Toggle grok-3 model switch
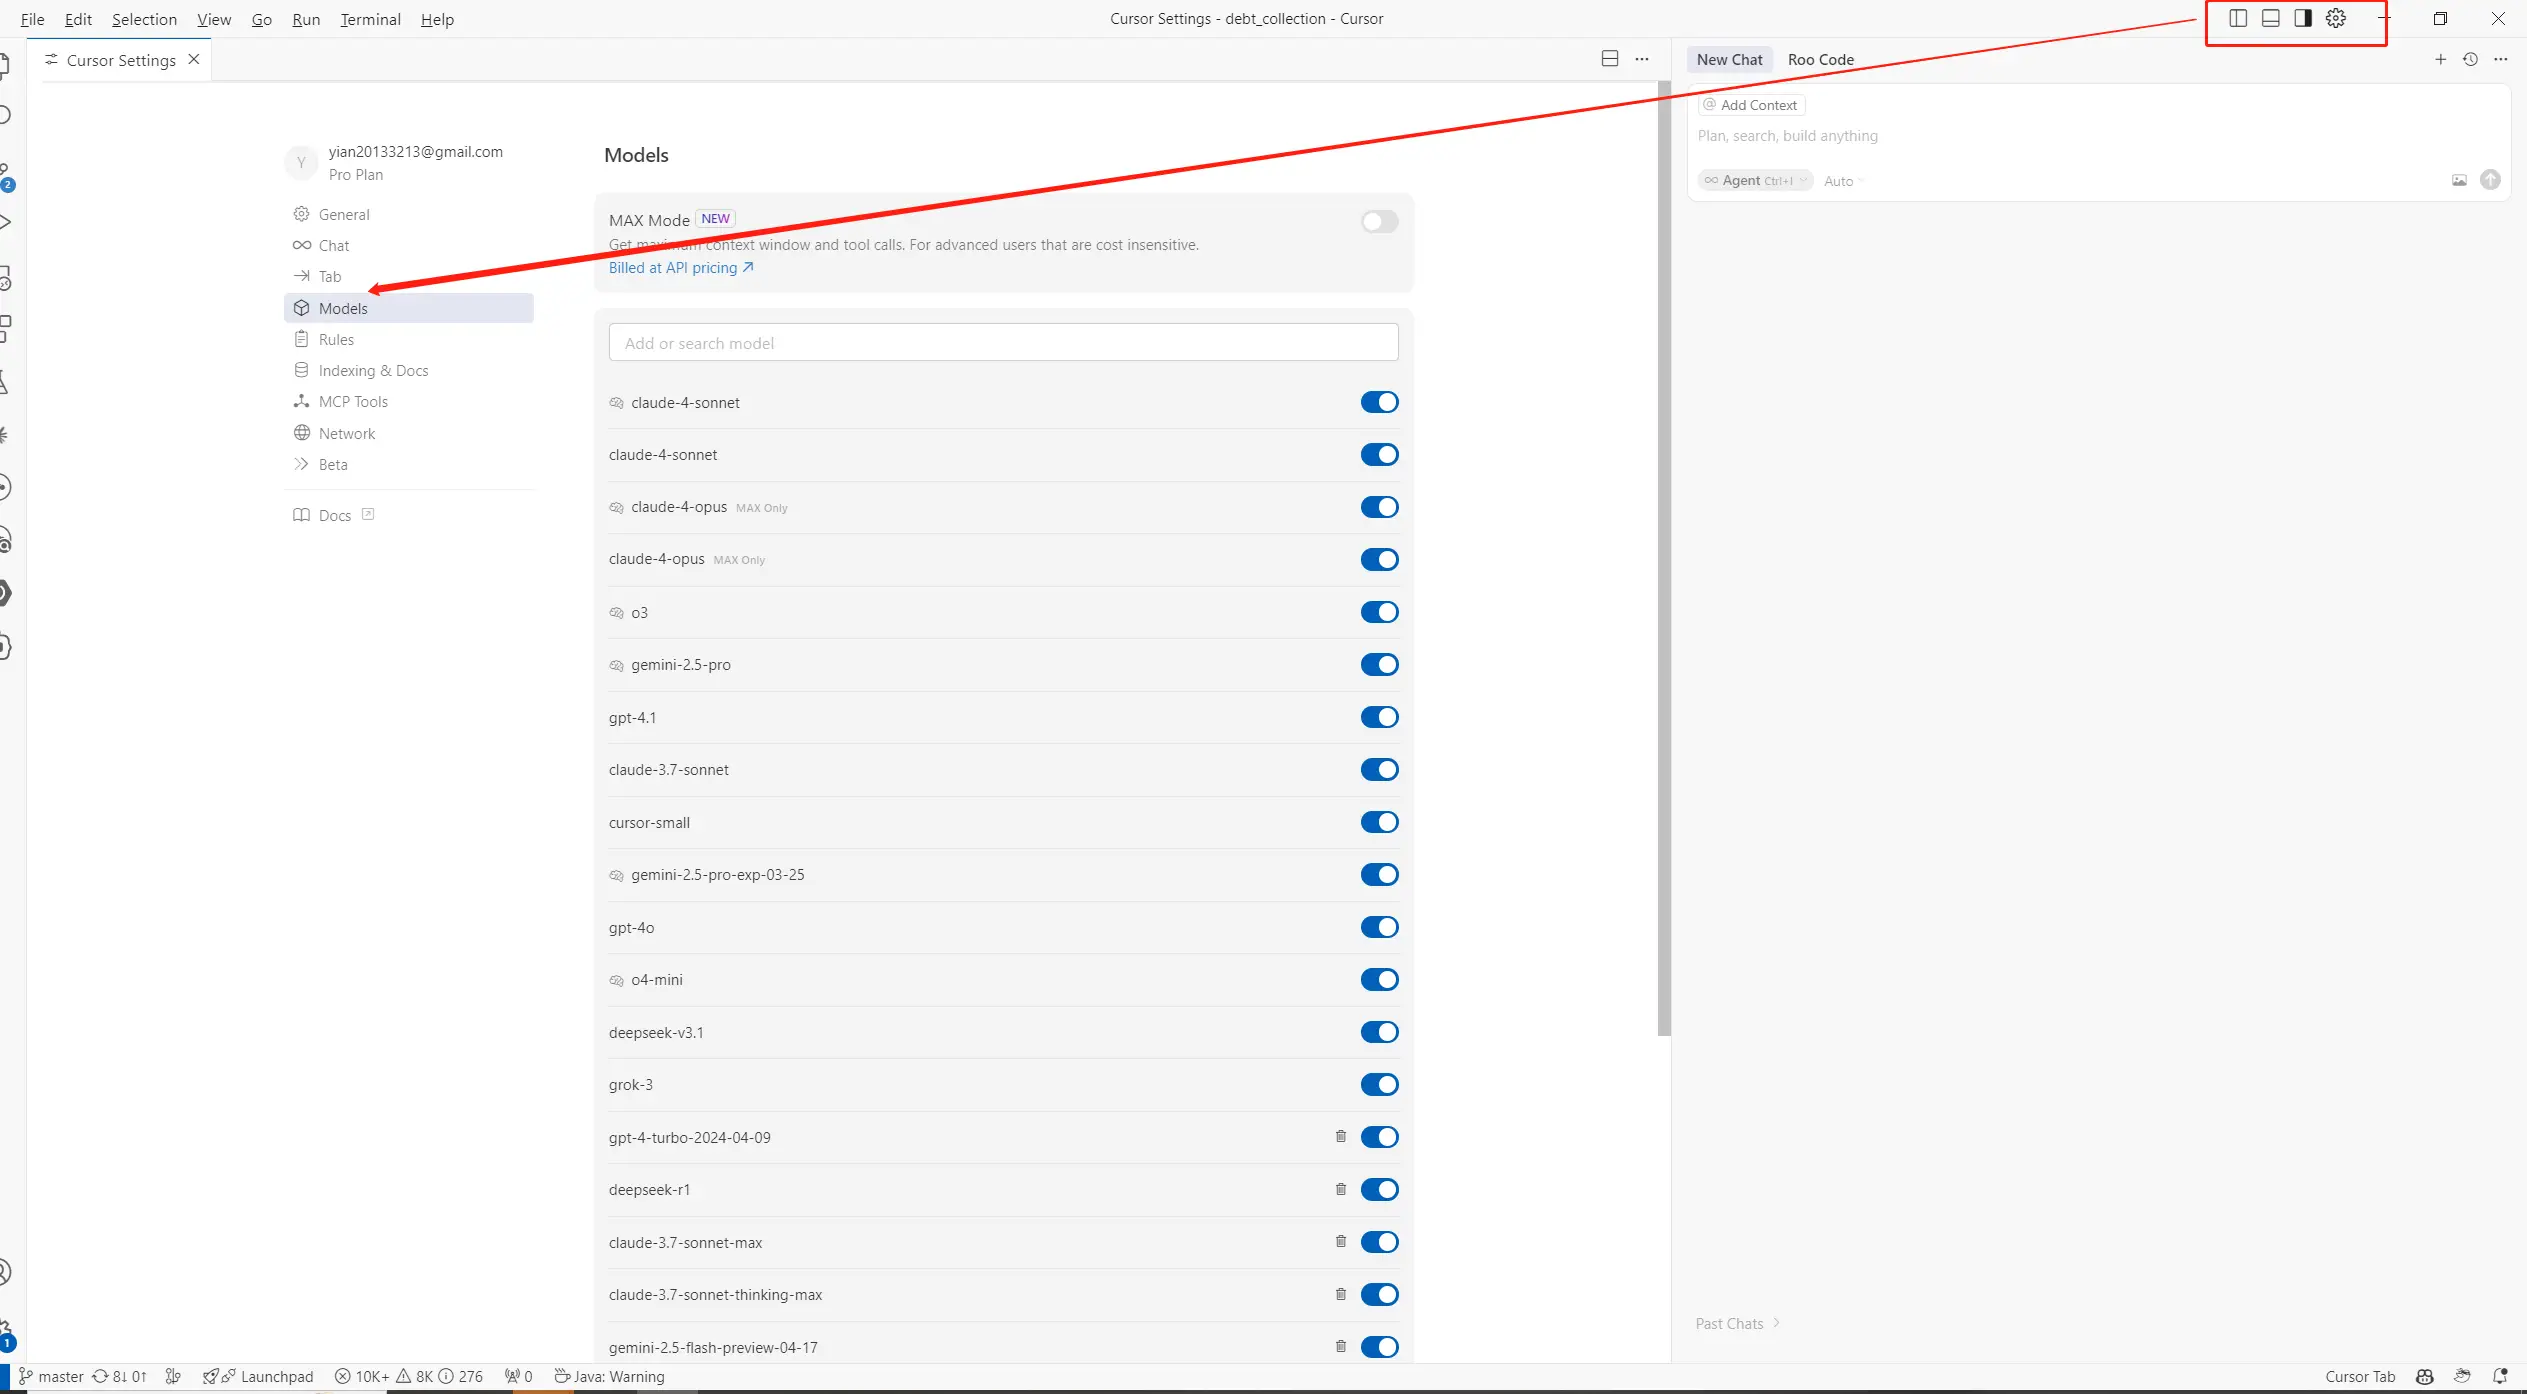The width and height of the screenshot is (2527, 1394). pos(1379,1084)
